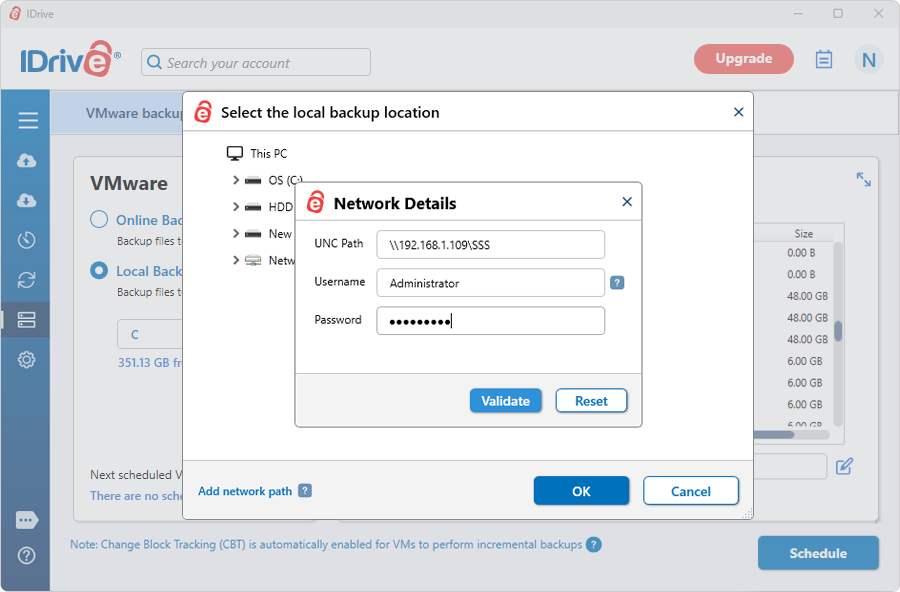Open the cloud download Restore section
The image size is (900, 592).
click(27, 200)
